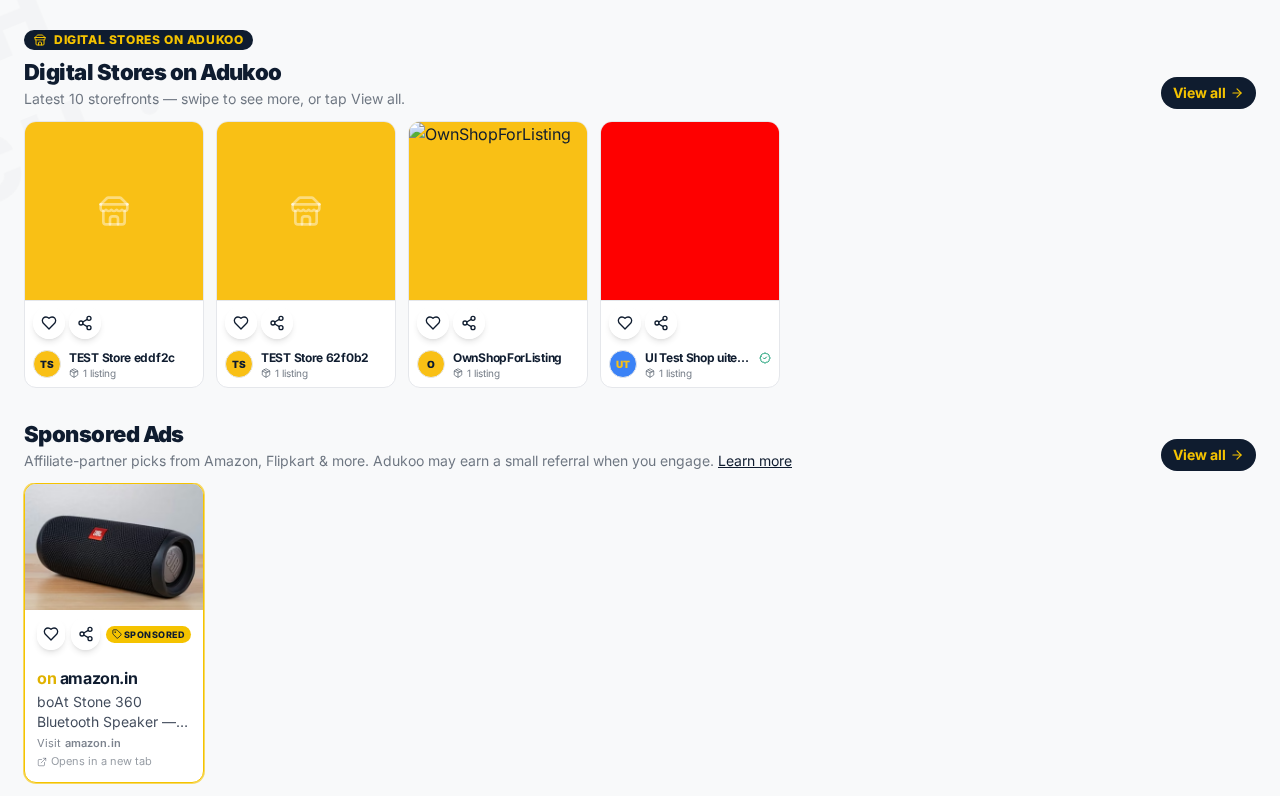
Task: Favorite the TEST Store eddf2c card
Action: pos(49,323)
